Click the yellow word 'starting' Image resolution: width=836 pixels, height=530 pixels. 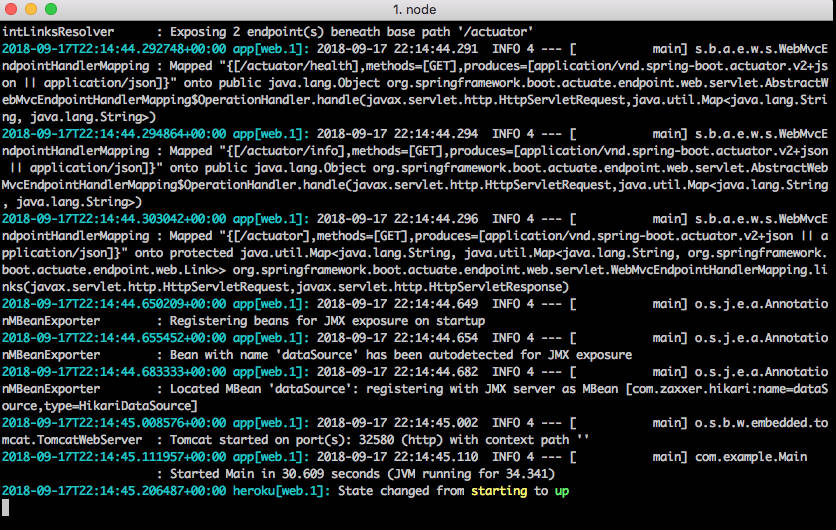pos(499,491)
